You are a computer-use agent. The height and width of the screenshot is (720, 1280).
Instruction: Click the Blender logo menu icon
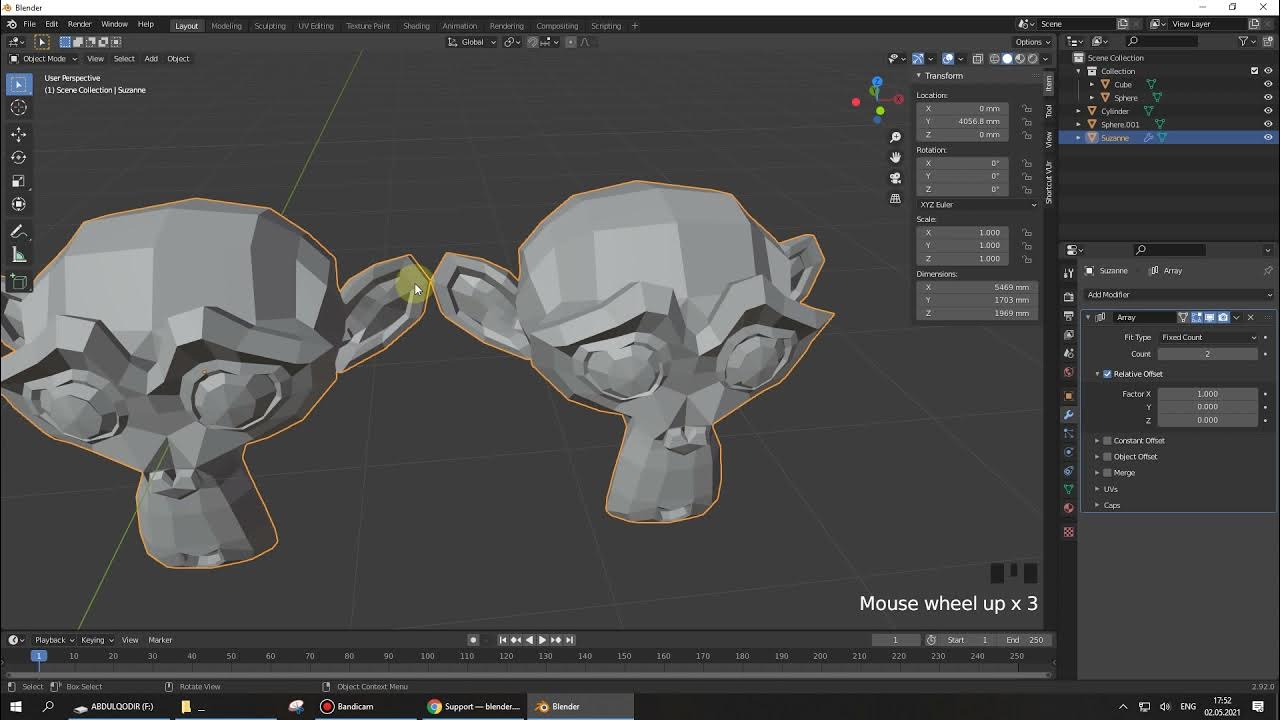coord(11,25)
